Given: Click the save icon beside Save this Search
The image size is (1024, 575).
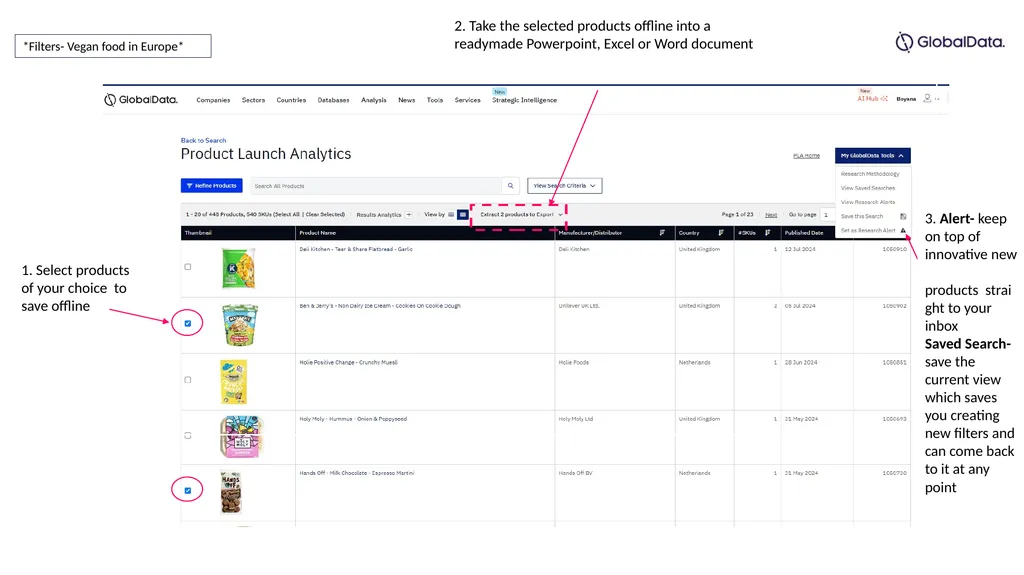Looking at the screenshot, I should 903,216.
